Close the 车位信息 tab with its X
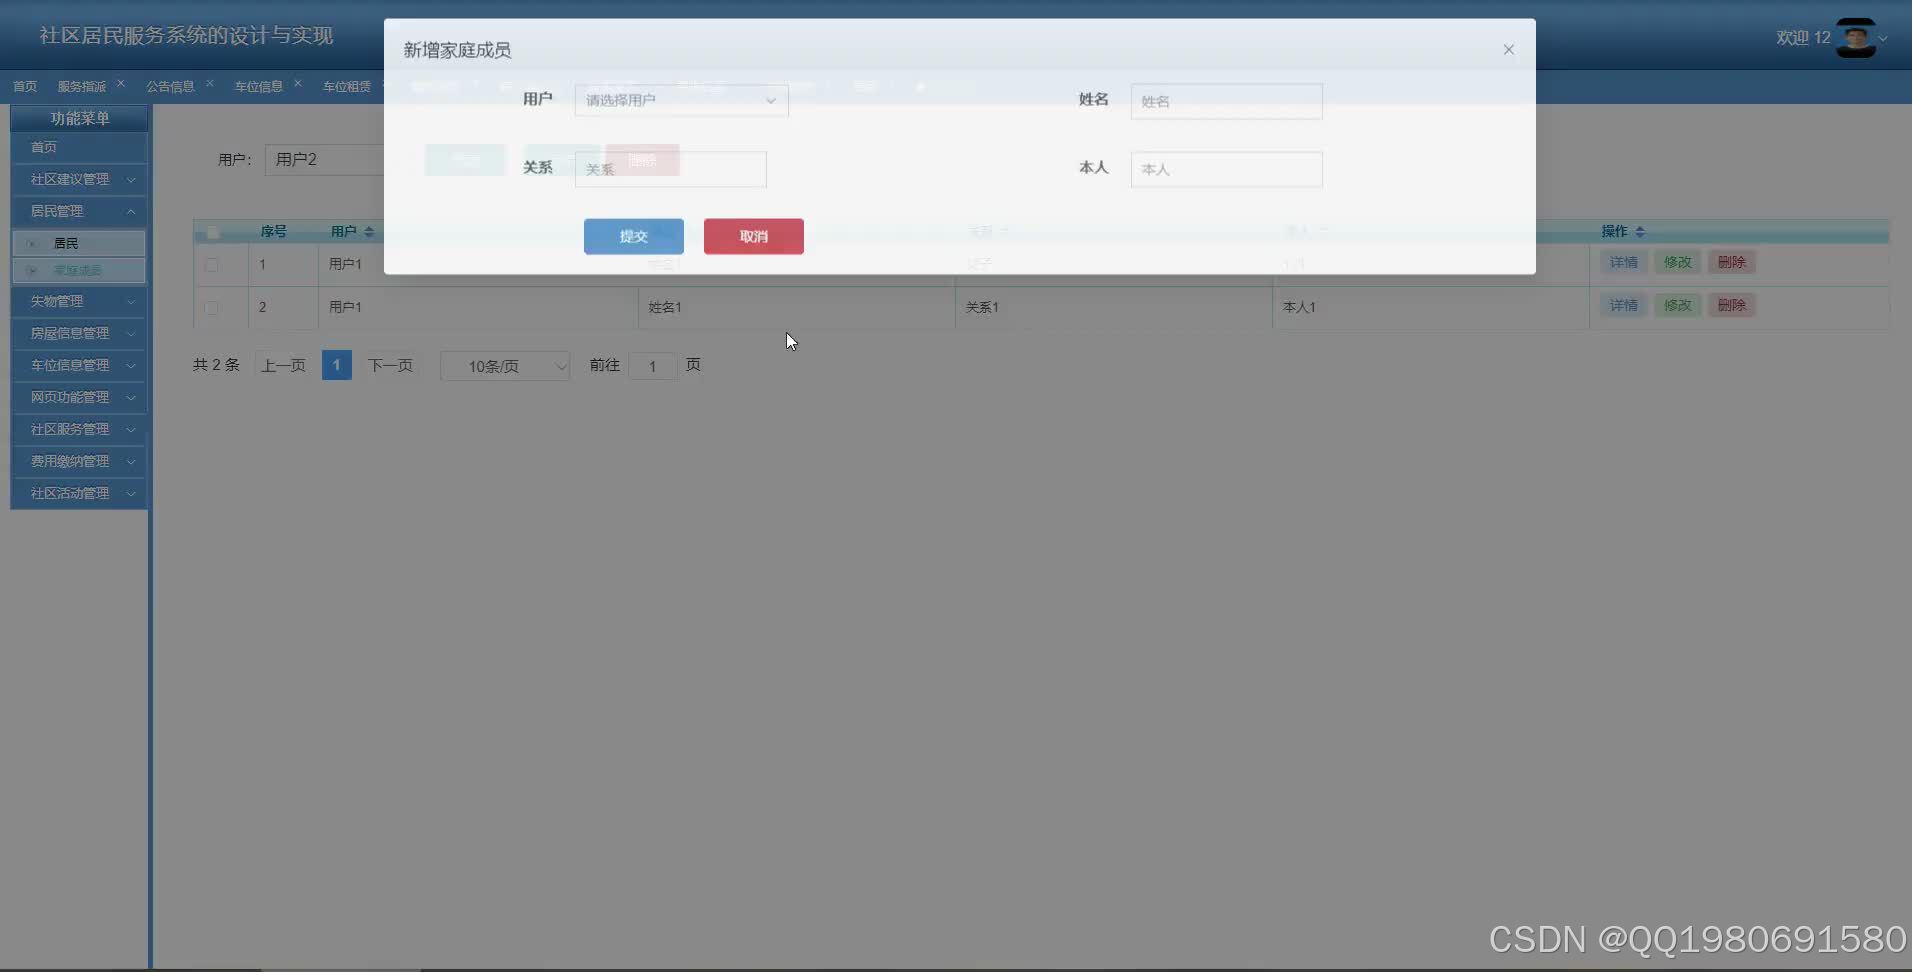Screen dimensions: 1912x972 point(298,83)
